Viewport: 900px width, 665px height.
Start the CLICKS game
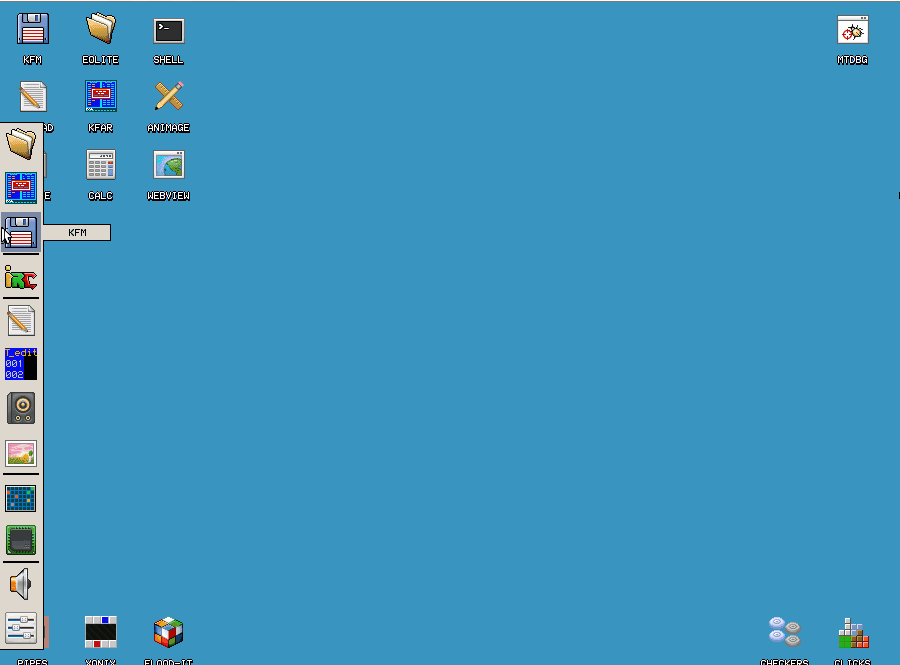(x=853, y=631)
